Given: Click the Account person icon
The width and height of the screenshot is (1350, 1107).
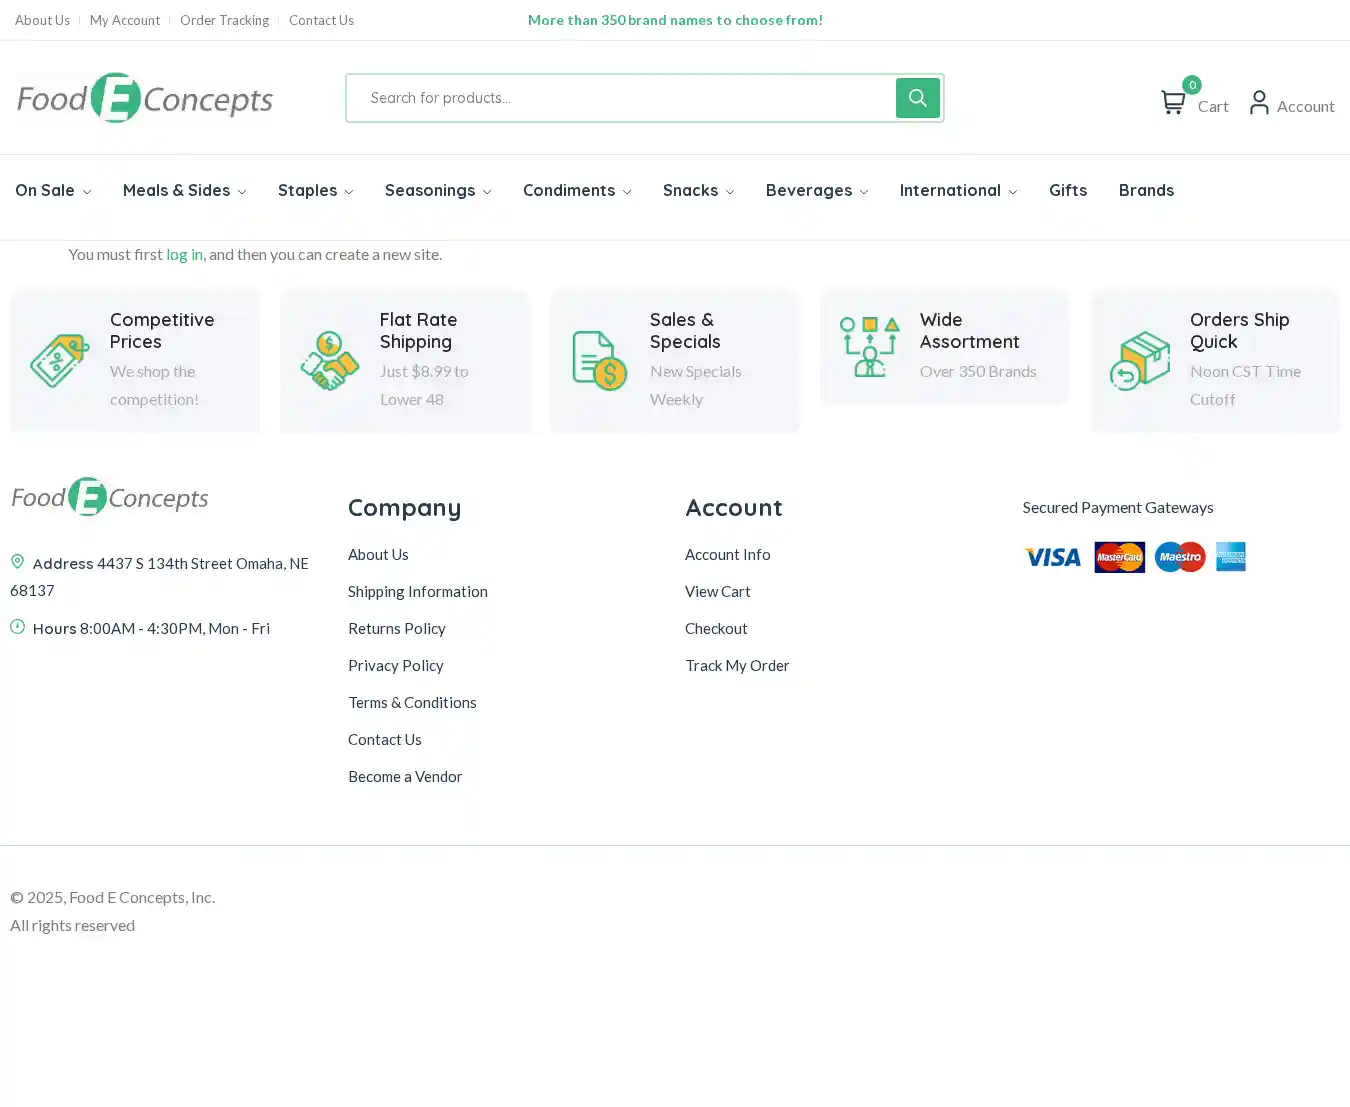Looking at the screenshot, I should (x=1259, y=103).
